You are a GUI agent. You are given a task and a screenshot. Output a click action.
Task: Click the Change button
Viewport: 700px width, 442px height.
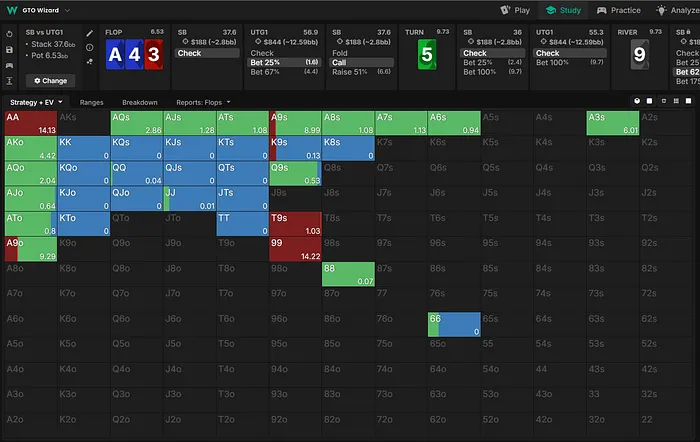[x=49, y=80]
